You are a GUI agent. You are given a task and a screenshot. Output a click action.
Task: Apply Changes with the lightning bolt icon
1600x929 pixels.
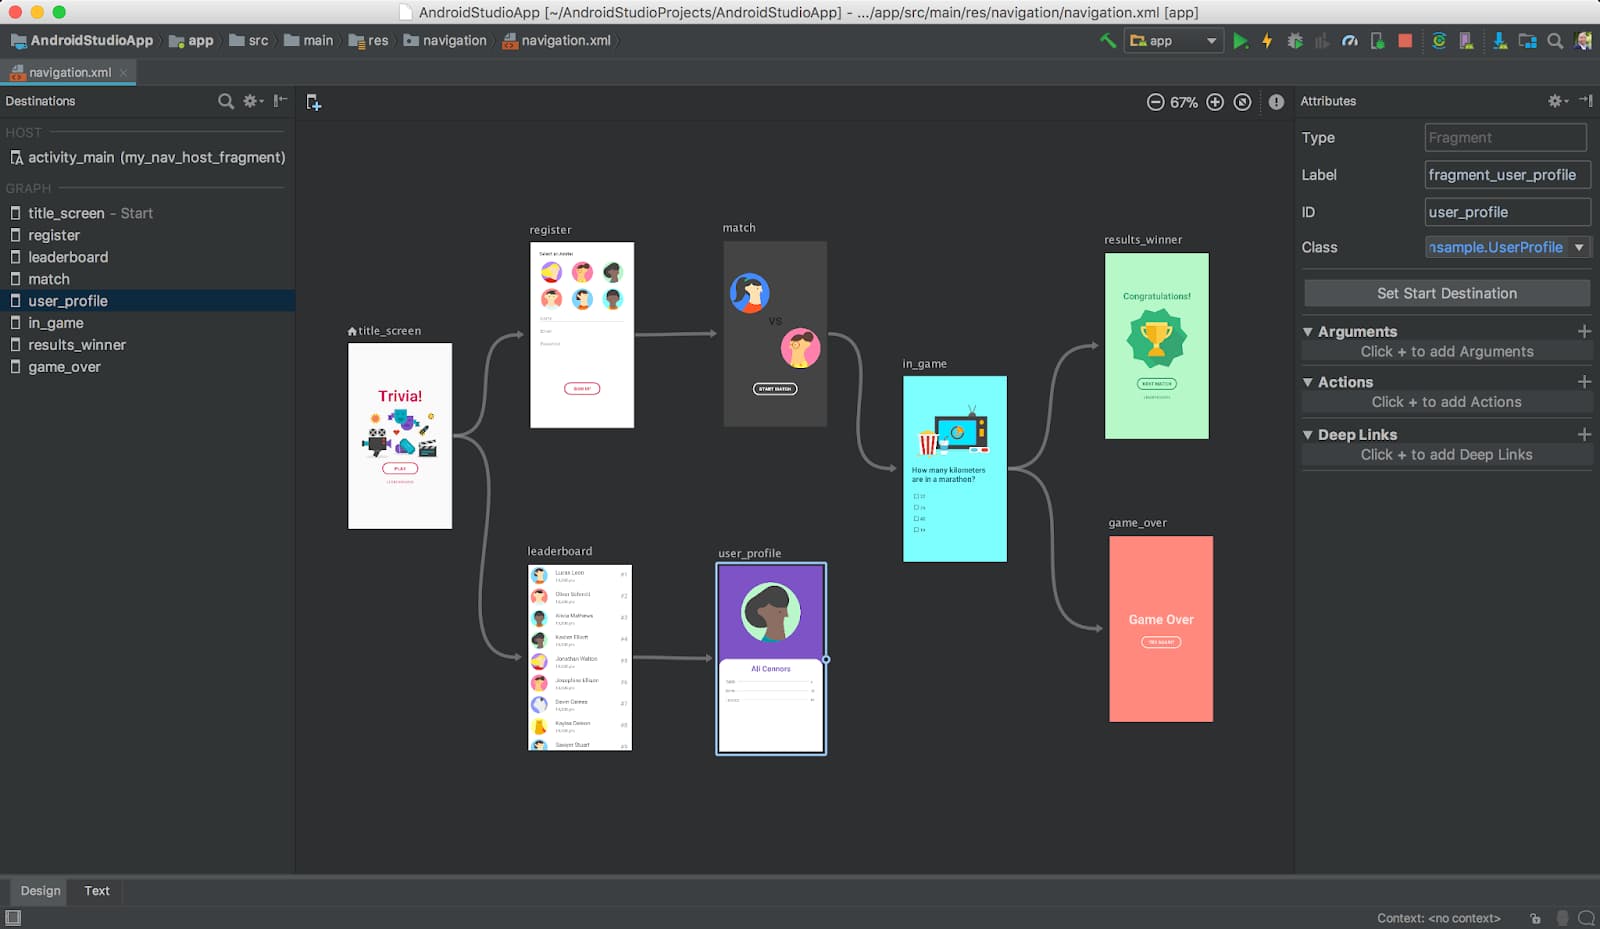coord(1267,40)
